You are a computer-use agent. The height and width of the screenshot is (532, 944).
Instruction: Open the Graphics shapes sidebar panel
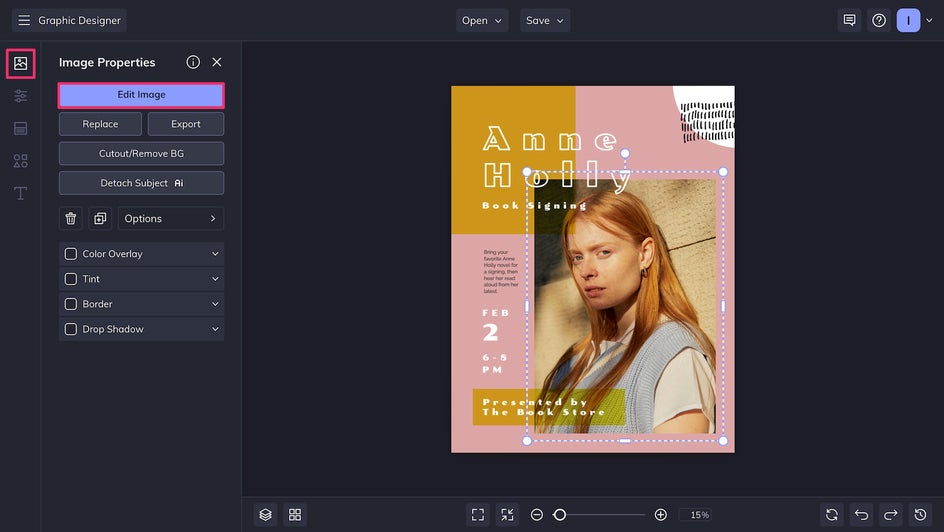pyautogui.click(x=20, y=161)
